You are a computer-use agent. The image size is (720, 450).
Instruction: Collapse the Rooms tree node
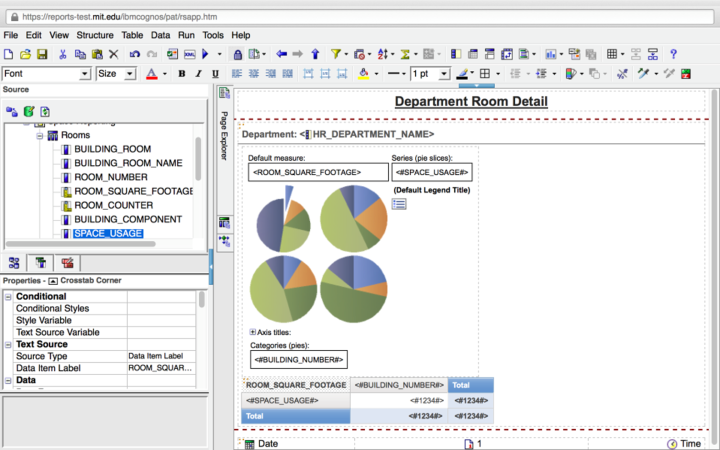coord(41,135)
